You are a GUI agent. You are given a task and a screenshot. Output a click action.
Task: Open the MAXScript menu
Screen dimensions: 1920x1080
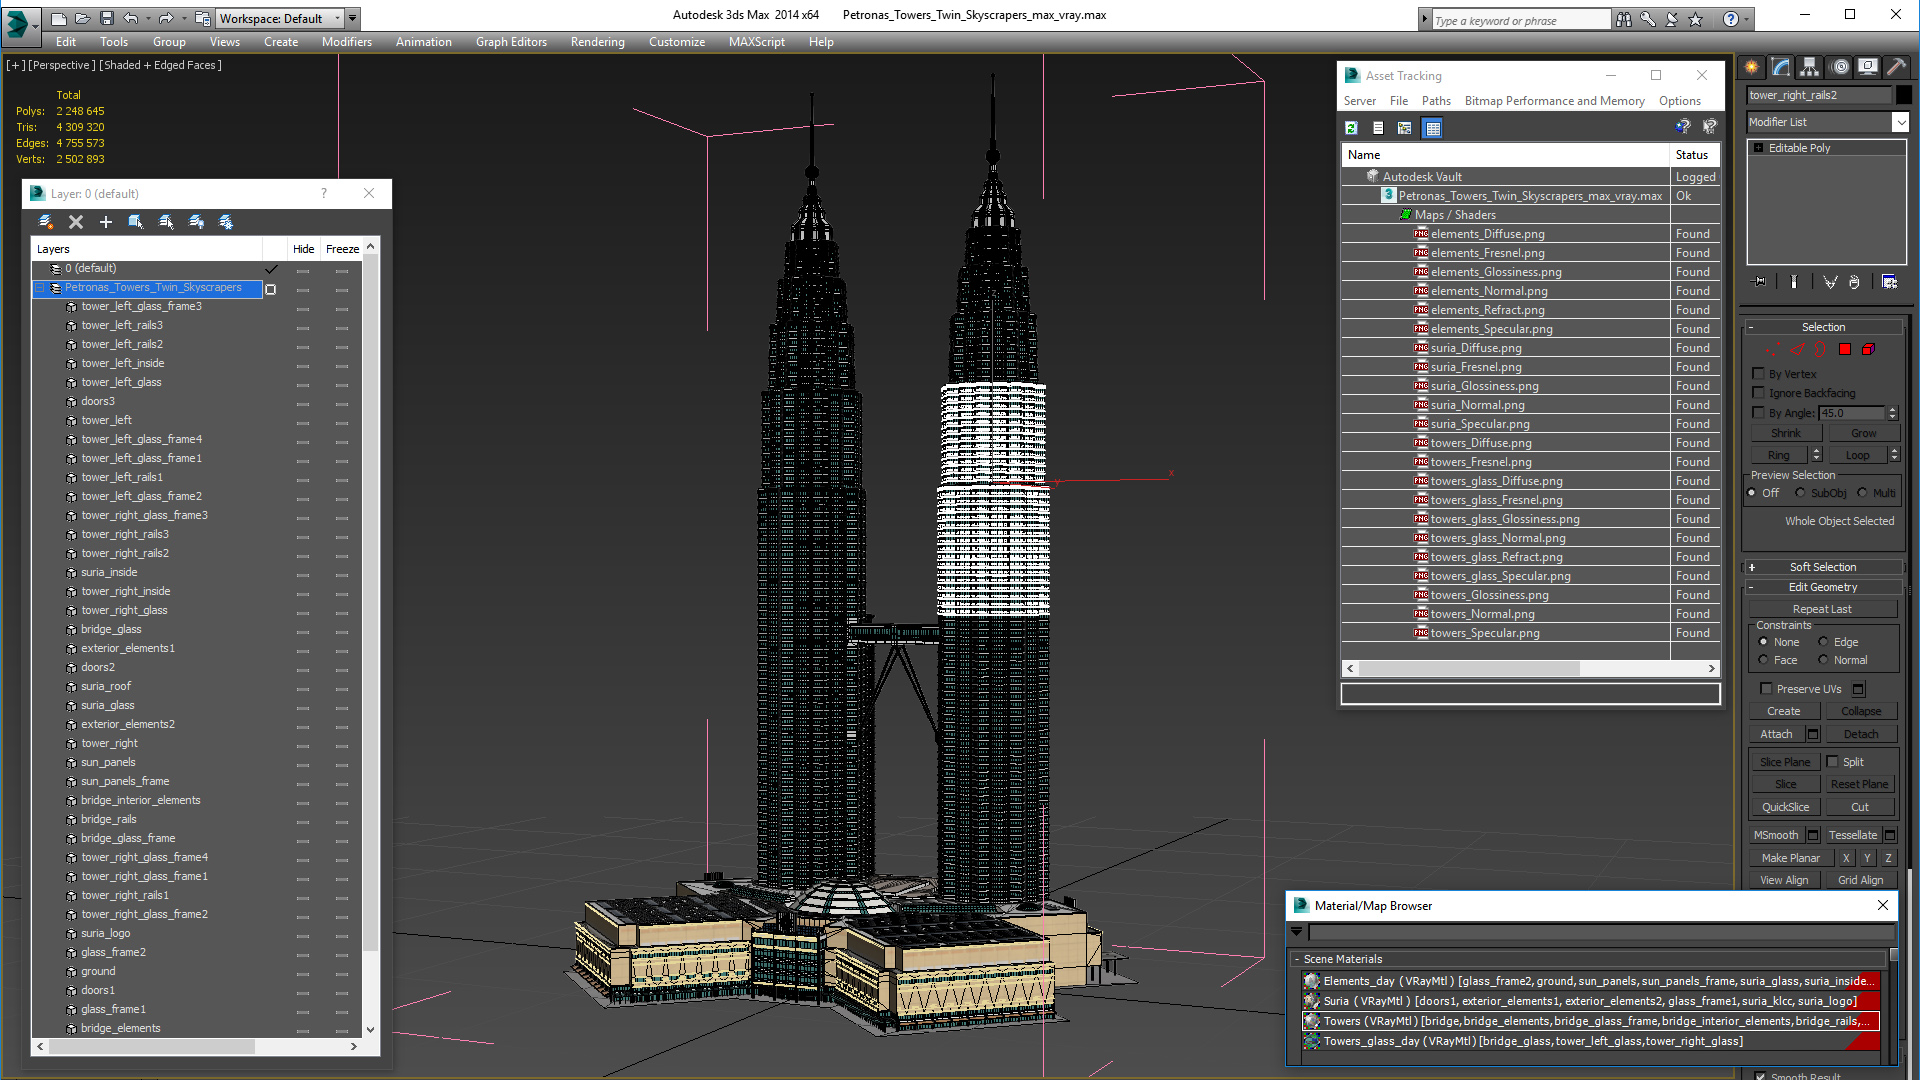757,42
